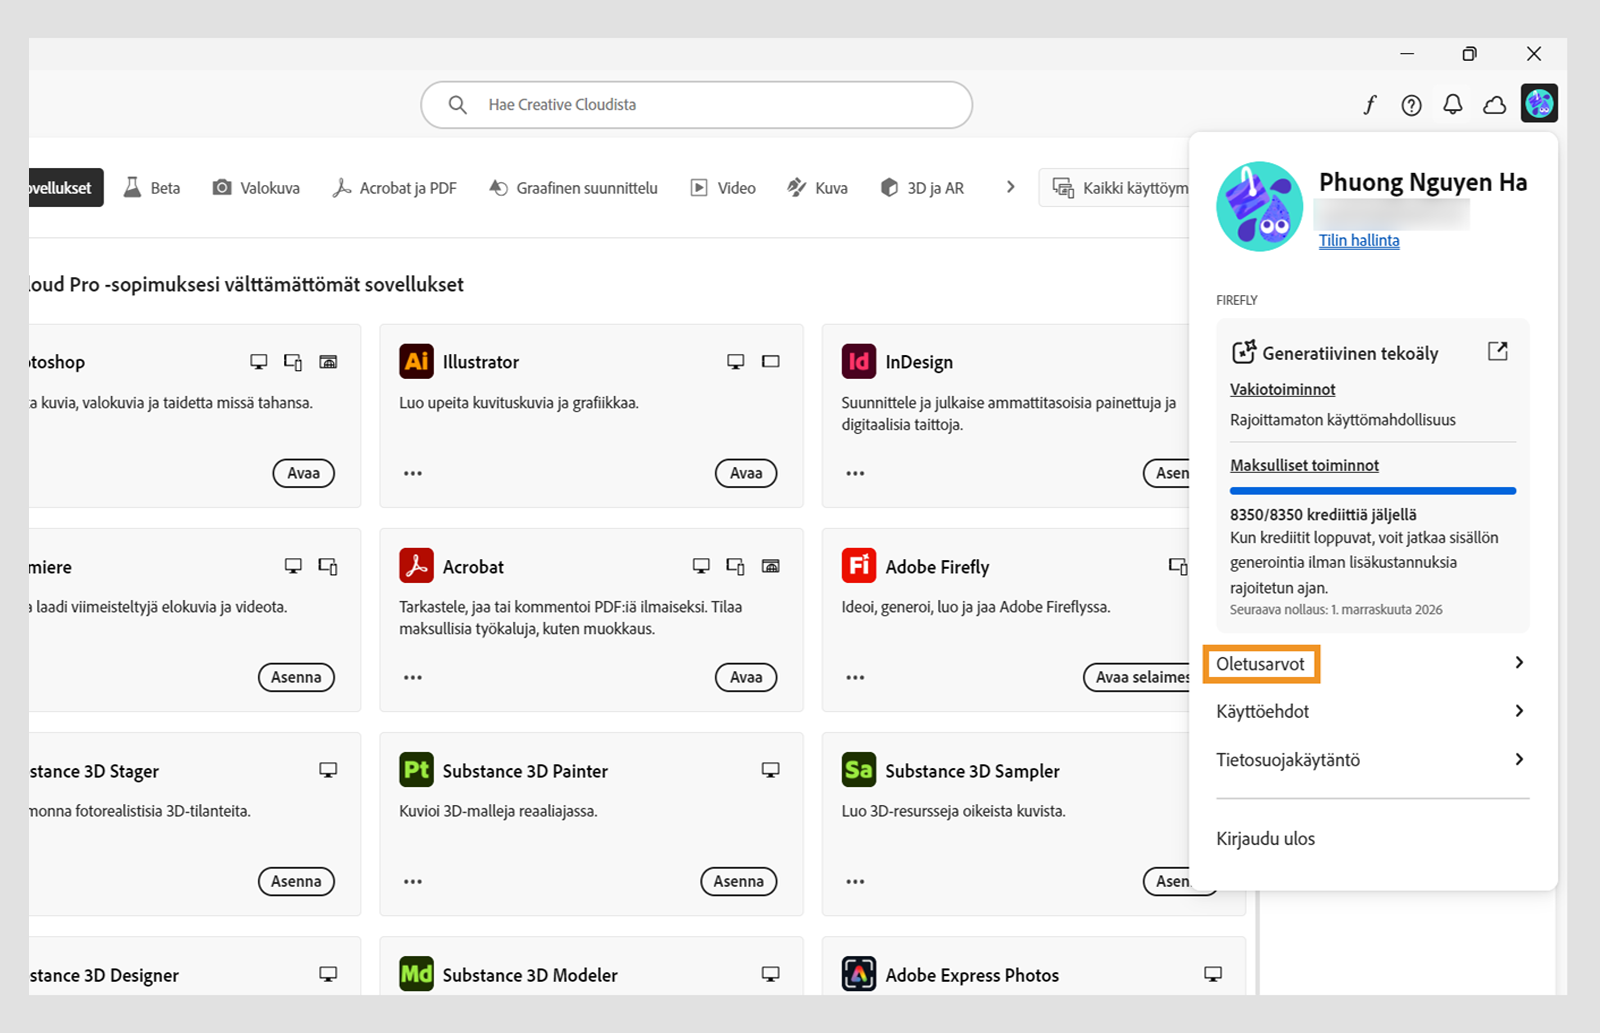Screen dimensions: 1600x1033
Task: Click the Illustrator app icon
Action: [416, 361]
